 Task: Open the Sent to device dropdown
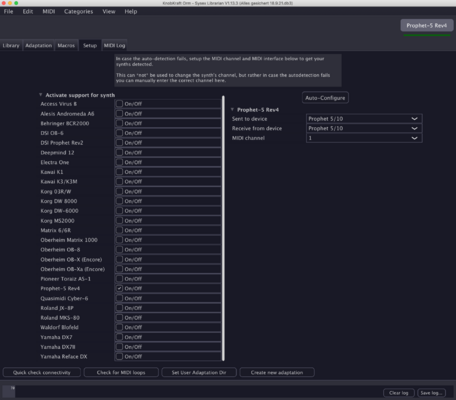pos(364,119)
